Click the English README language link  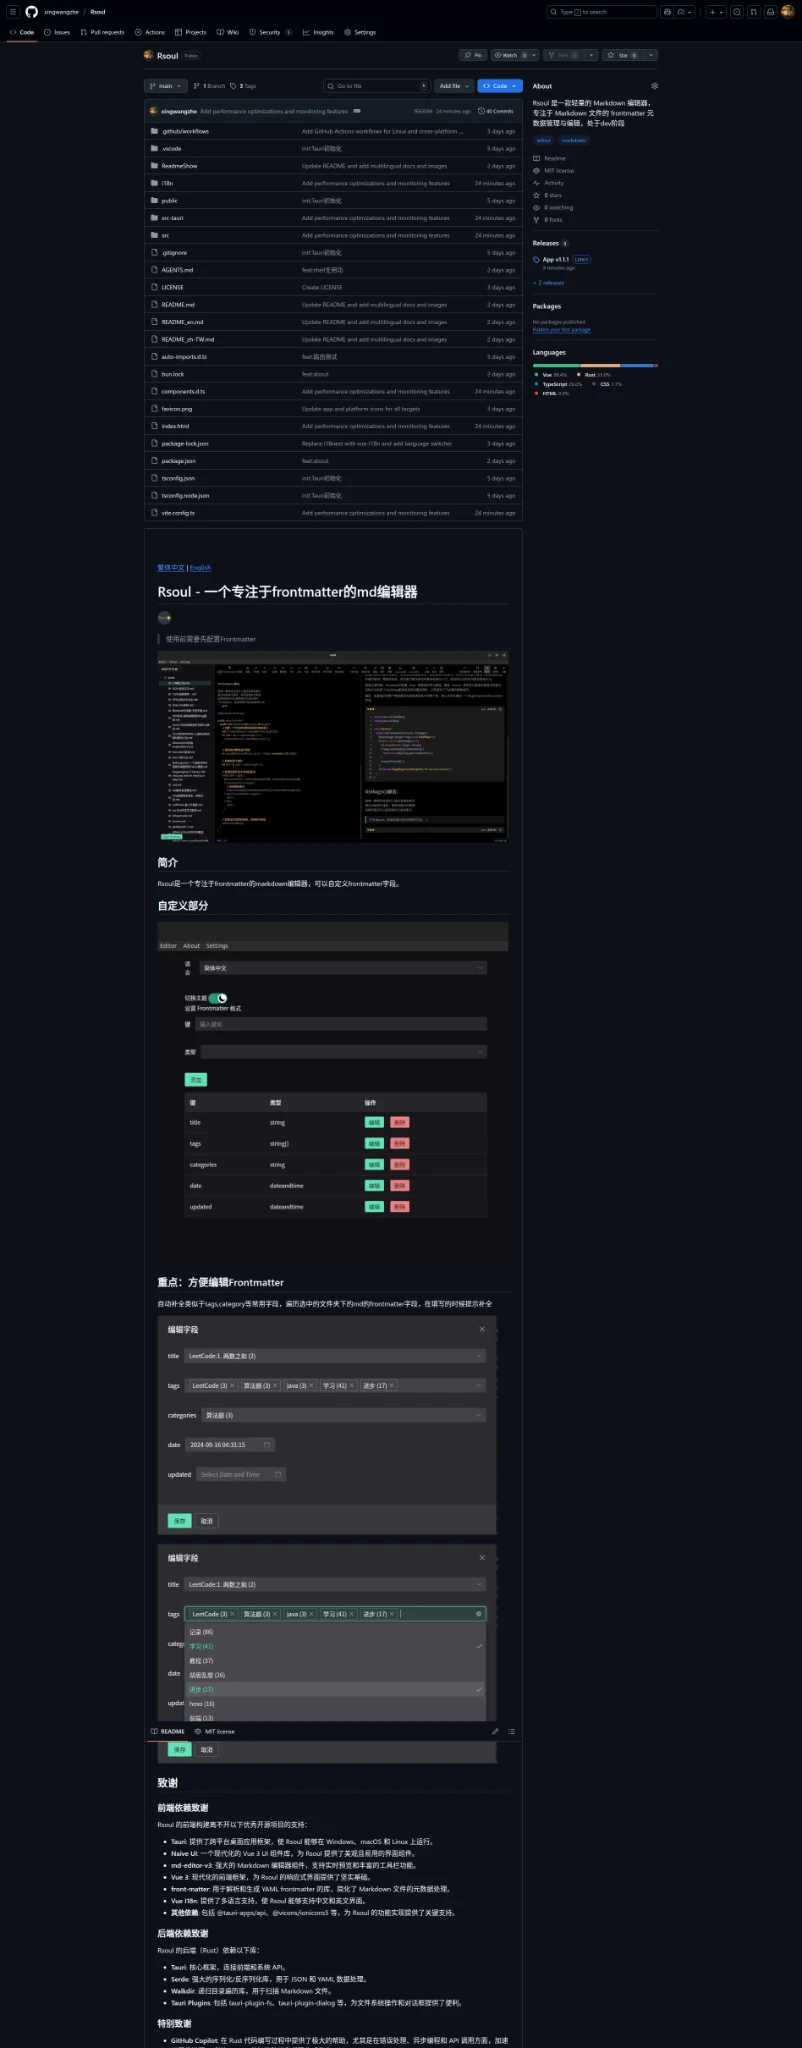201,567
